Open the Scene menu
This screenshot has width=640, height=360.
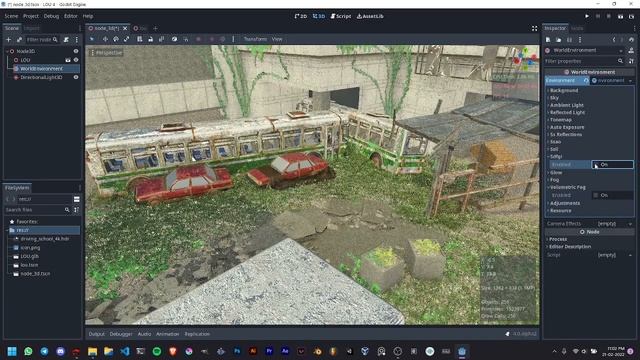tap(11, 16)
